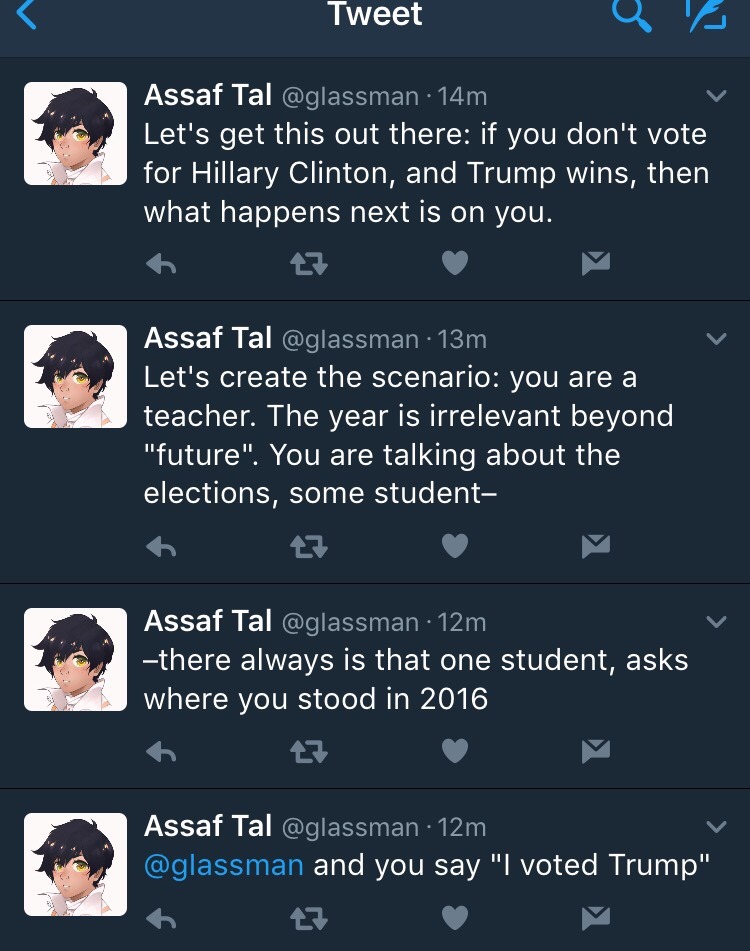Compose a new tweet with the quill icon
The height and width of the screenshot is (951, 750).
pyautogui.click(x=706, y=15)
